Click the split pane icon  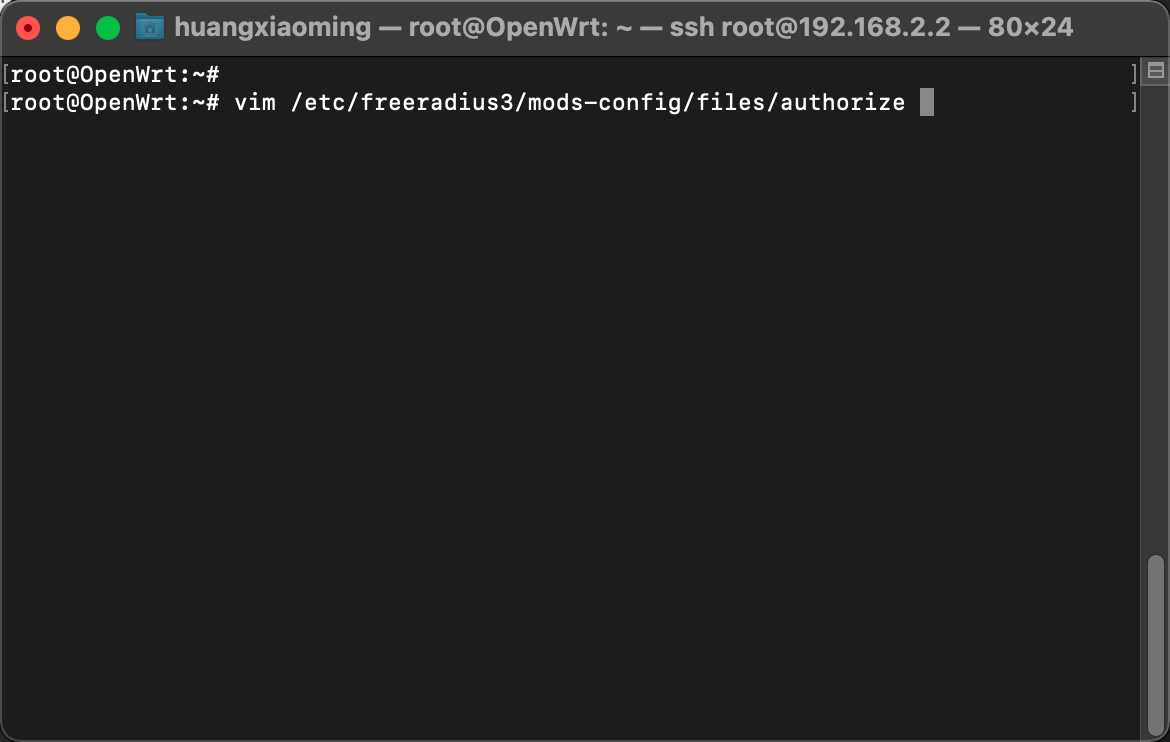1155,71
